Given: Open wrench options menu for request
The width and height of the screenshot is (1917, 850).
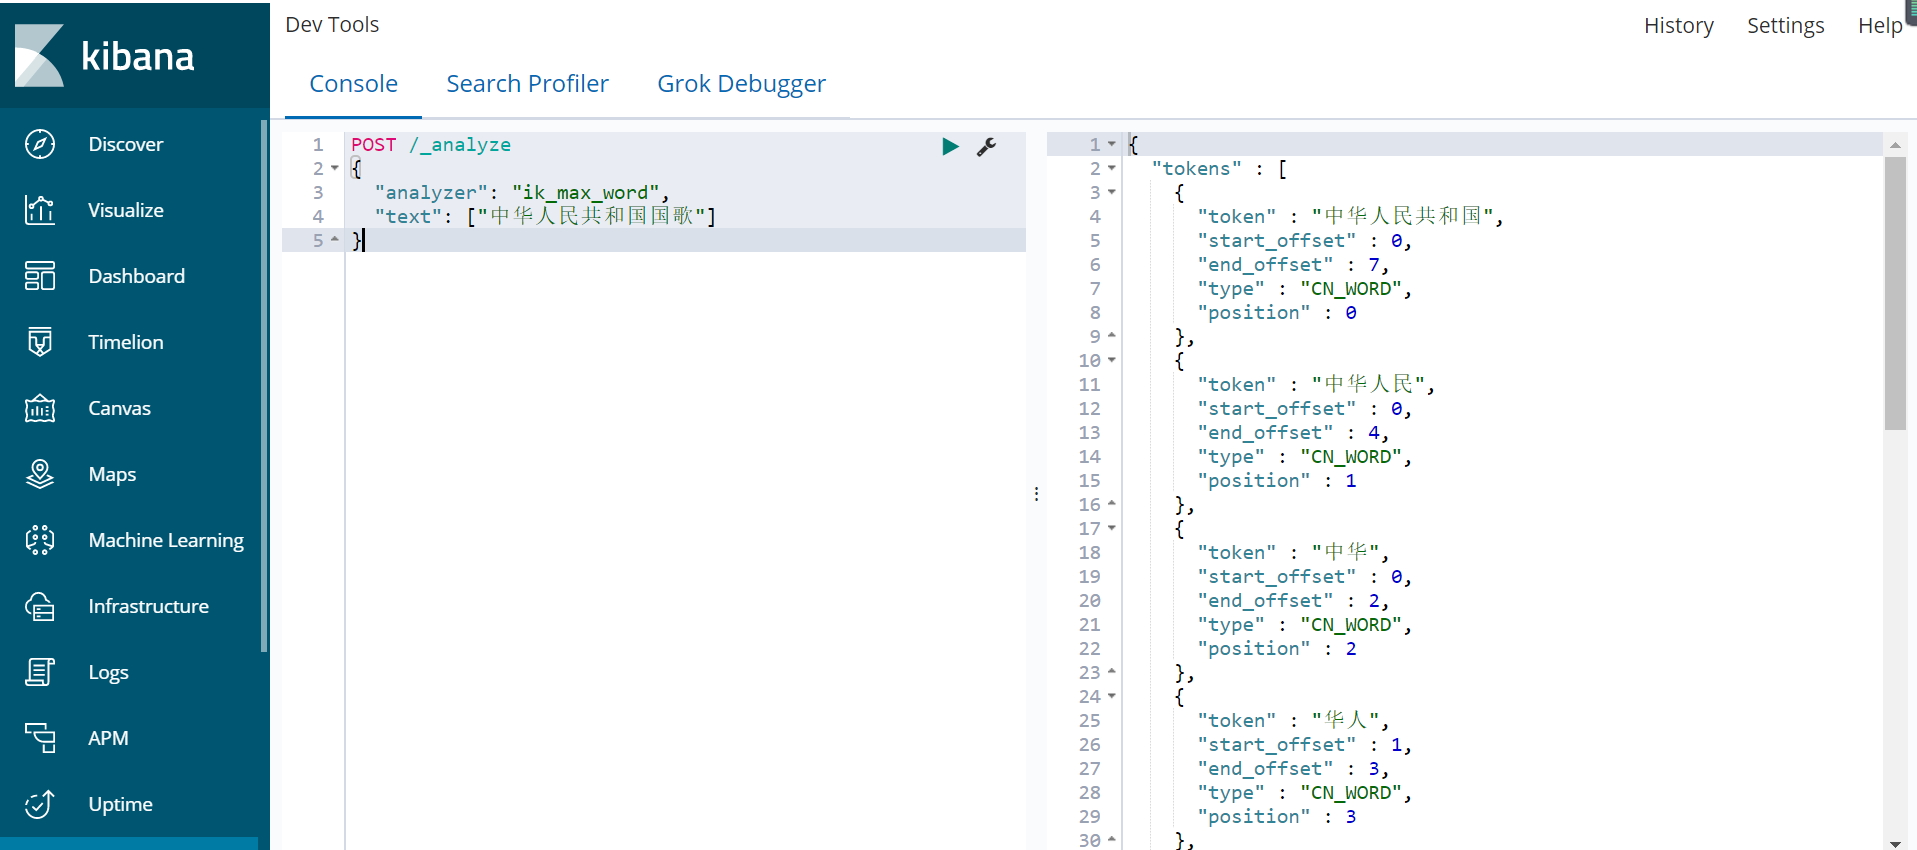Looking at the screenshot, I should tap(987, 147).
